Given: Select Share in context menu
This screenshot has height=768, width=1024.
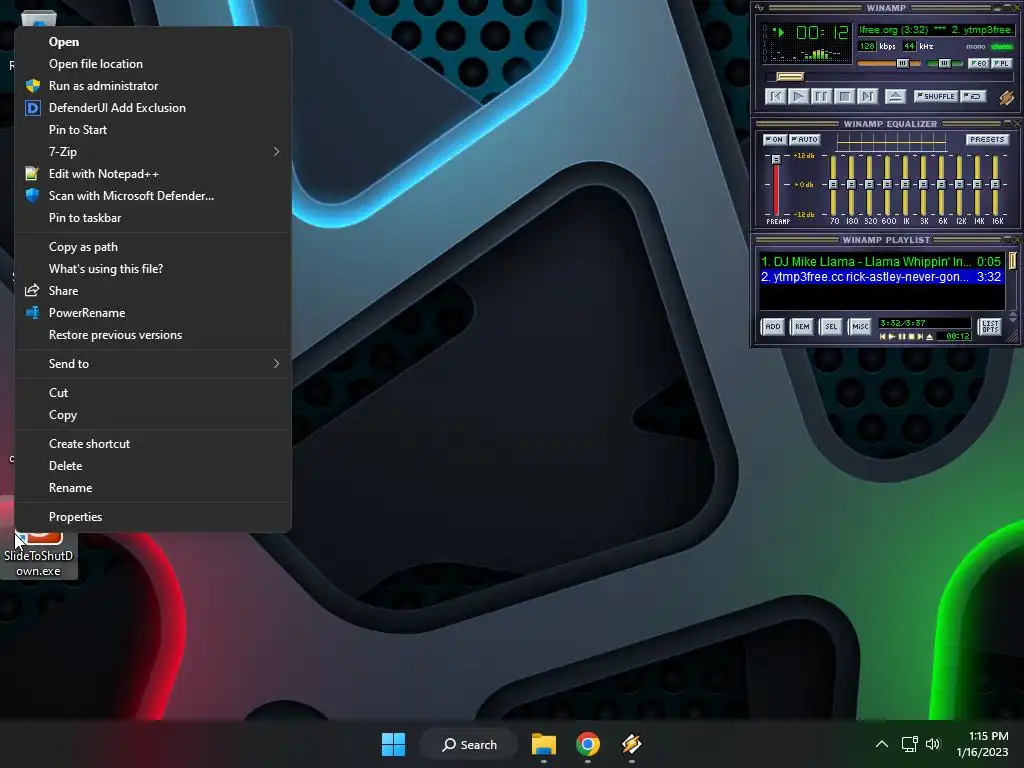Looking at the screenshot, I should (153, 291).
